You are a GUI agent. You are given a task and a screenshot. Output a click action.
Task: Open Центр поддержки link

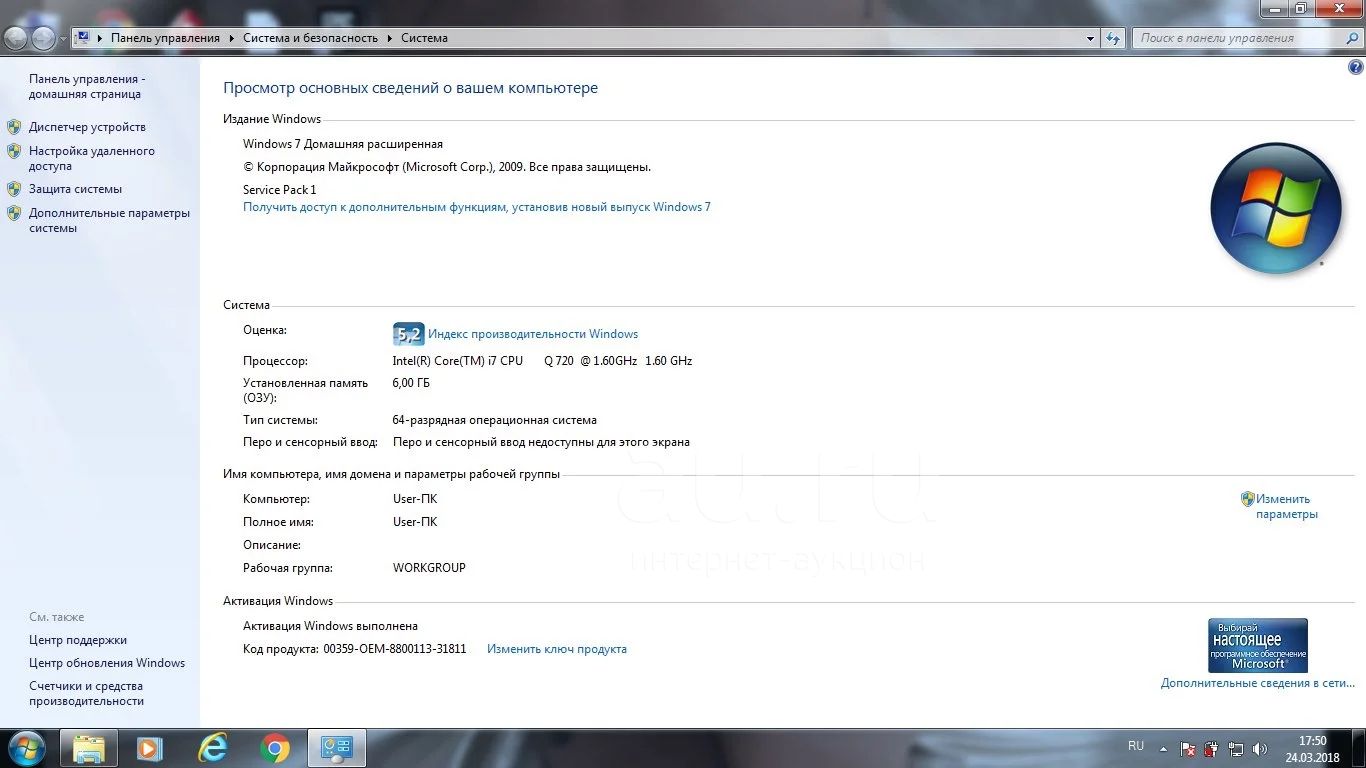[x=78, y=640]
